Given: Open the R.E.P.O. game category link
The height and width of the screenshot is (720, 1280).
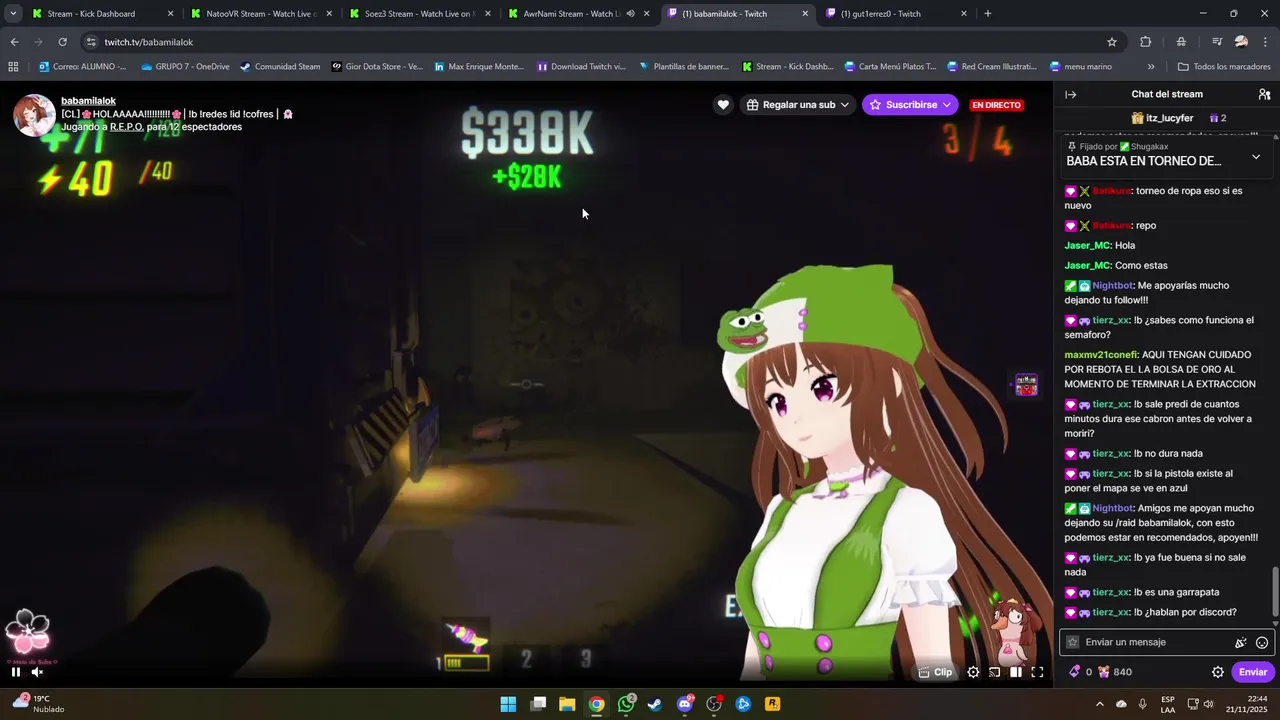Looking at the screenshot, I should [126, 127].
